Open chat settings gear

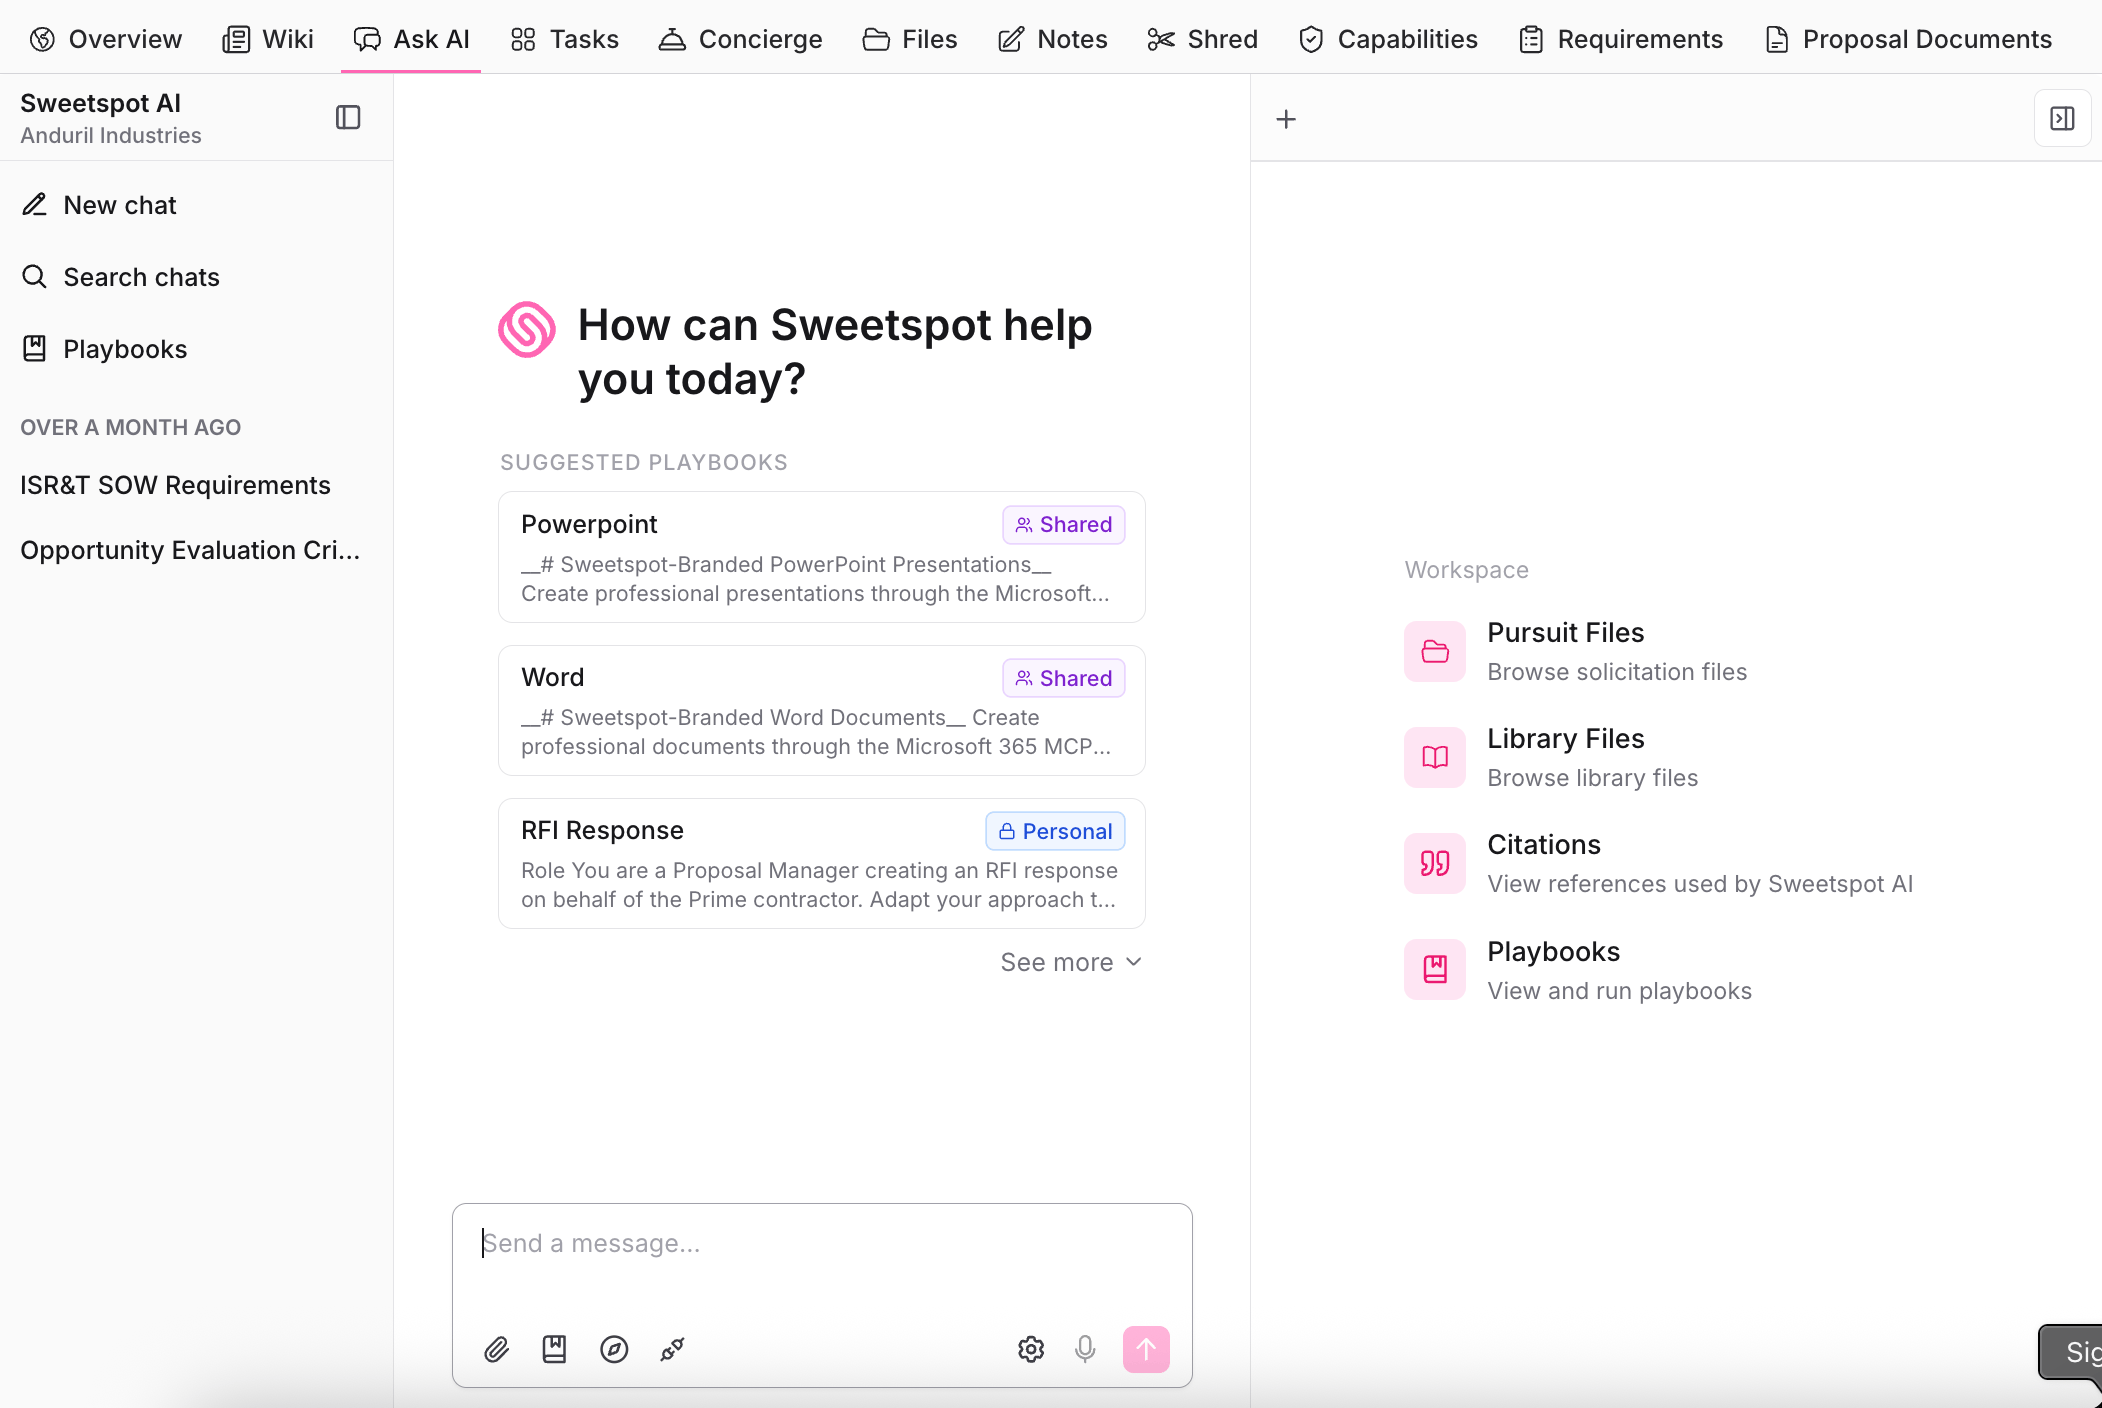click(x=1031, y=1350)
